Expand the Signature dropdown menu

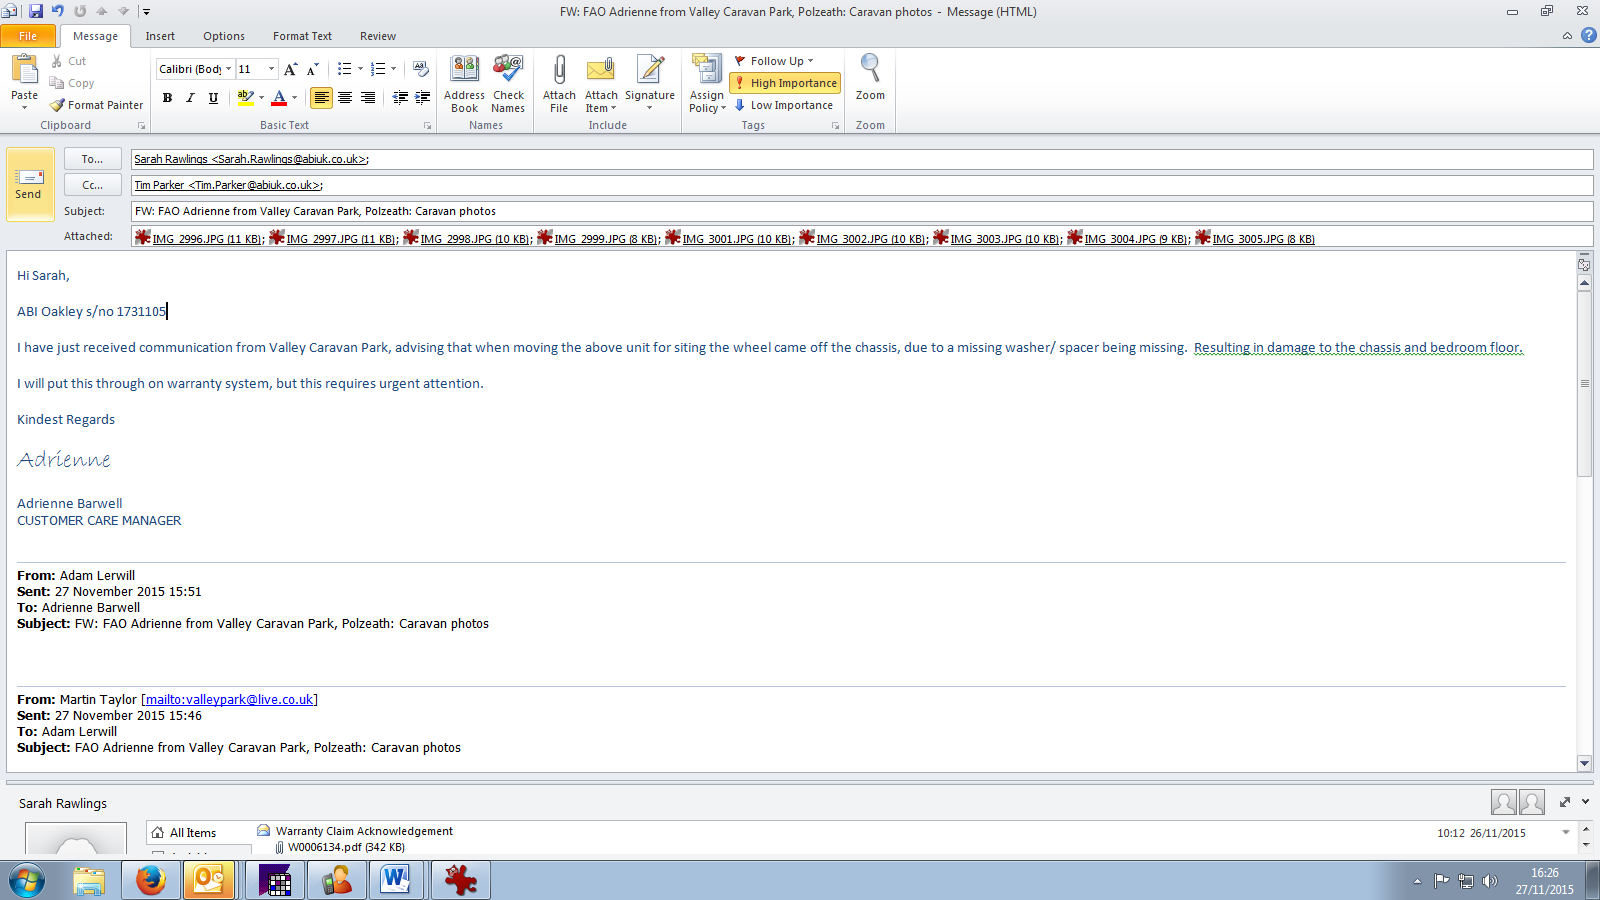click(x=650, y=108)
